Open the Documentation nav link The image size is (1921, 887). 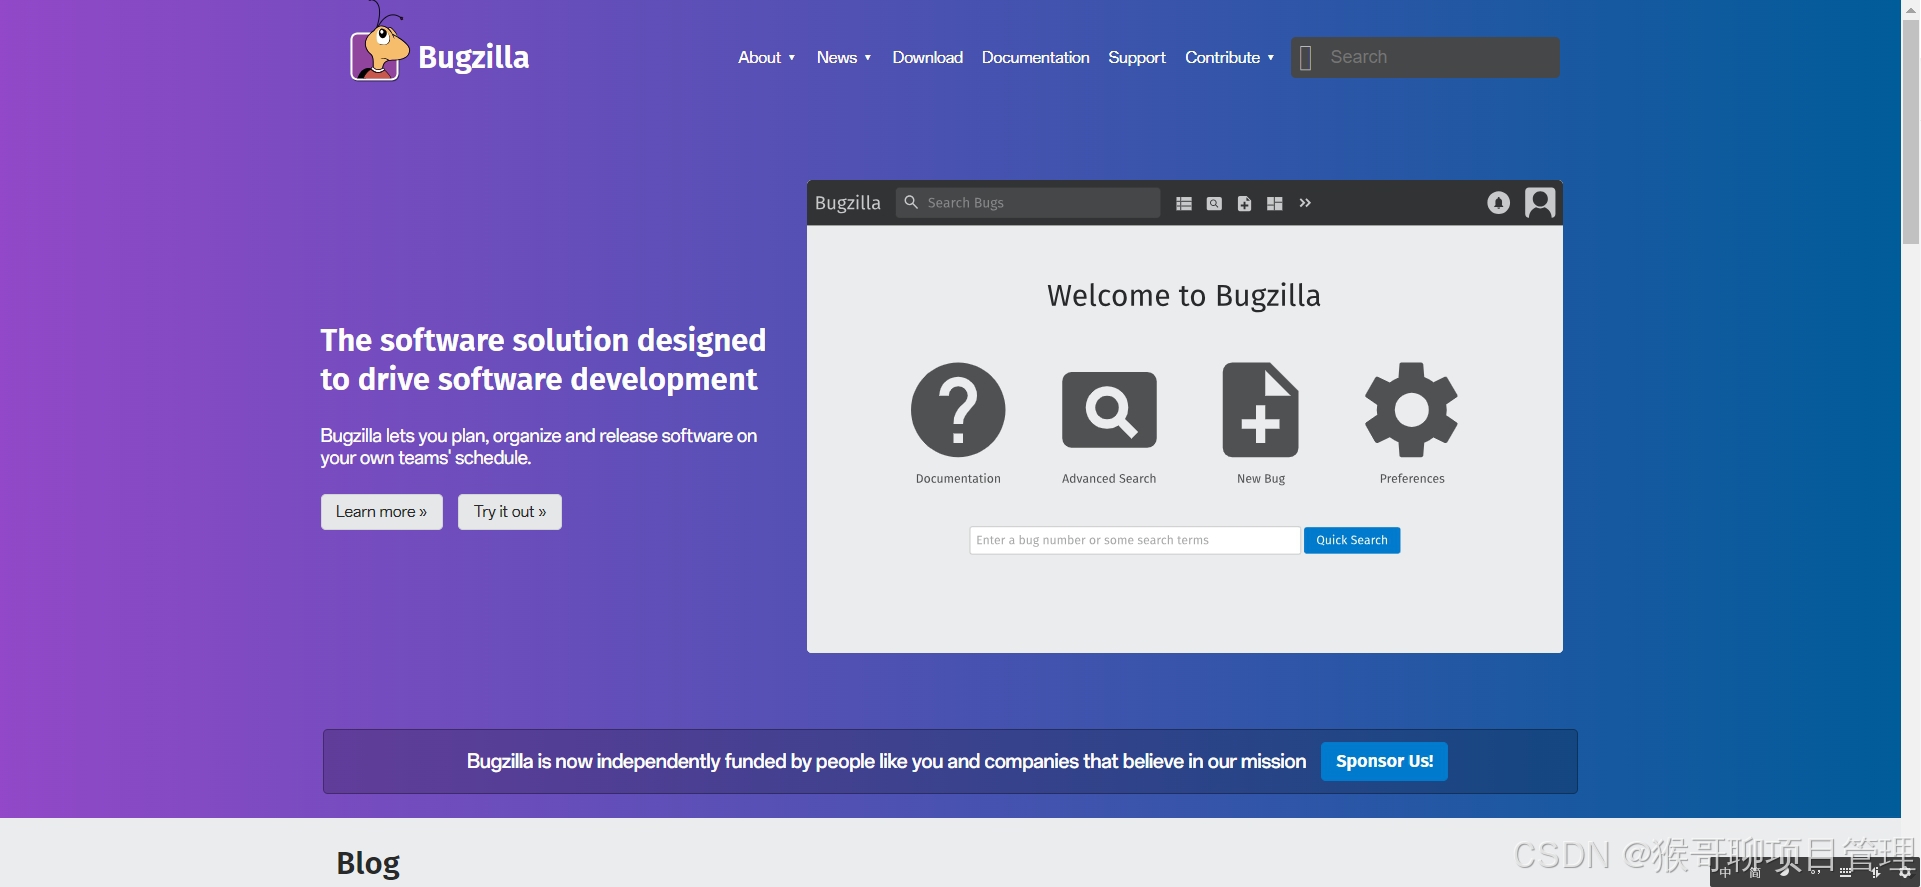pos(1035,58)
